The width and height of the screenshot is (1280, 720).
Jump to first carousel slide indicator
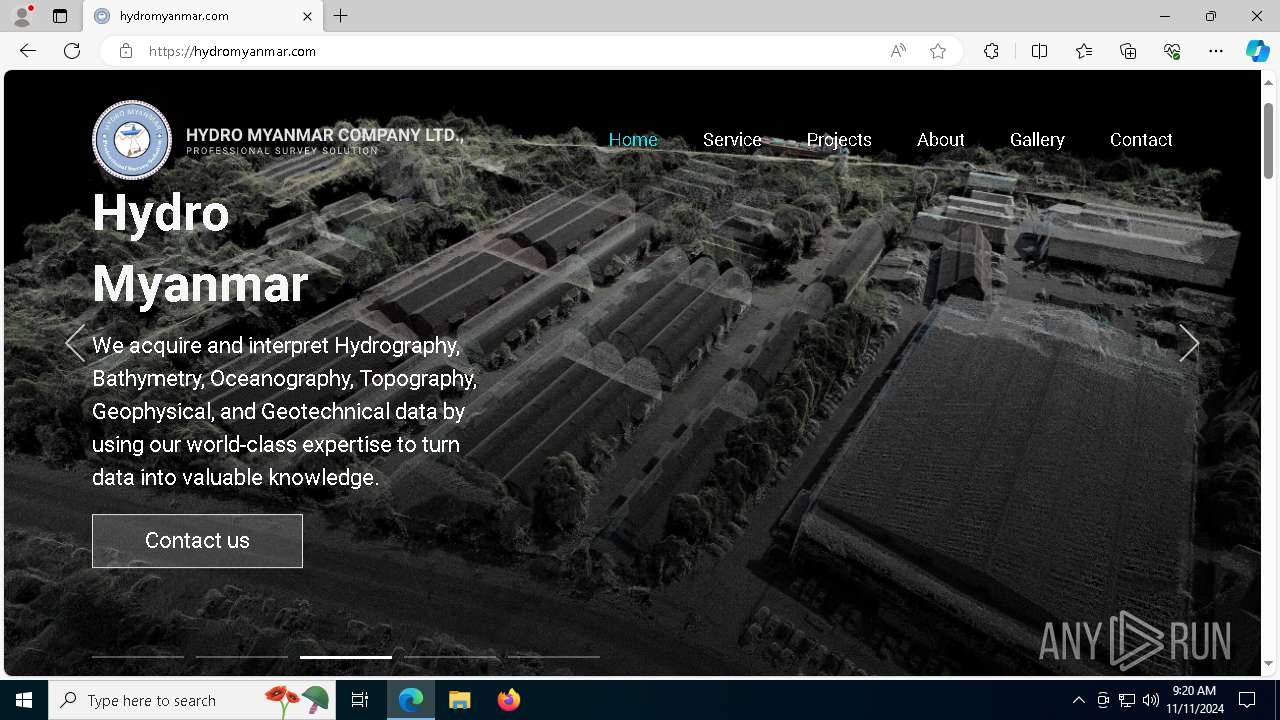(138, 657)
